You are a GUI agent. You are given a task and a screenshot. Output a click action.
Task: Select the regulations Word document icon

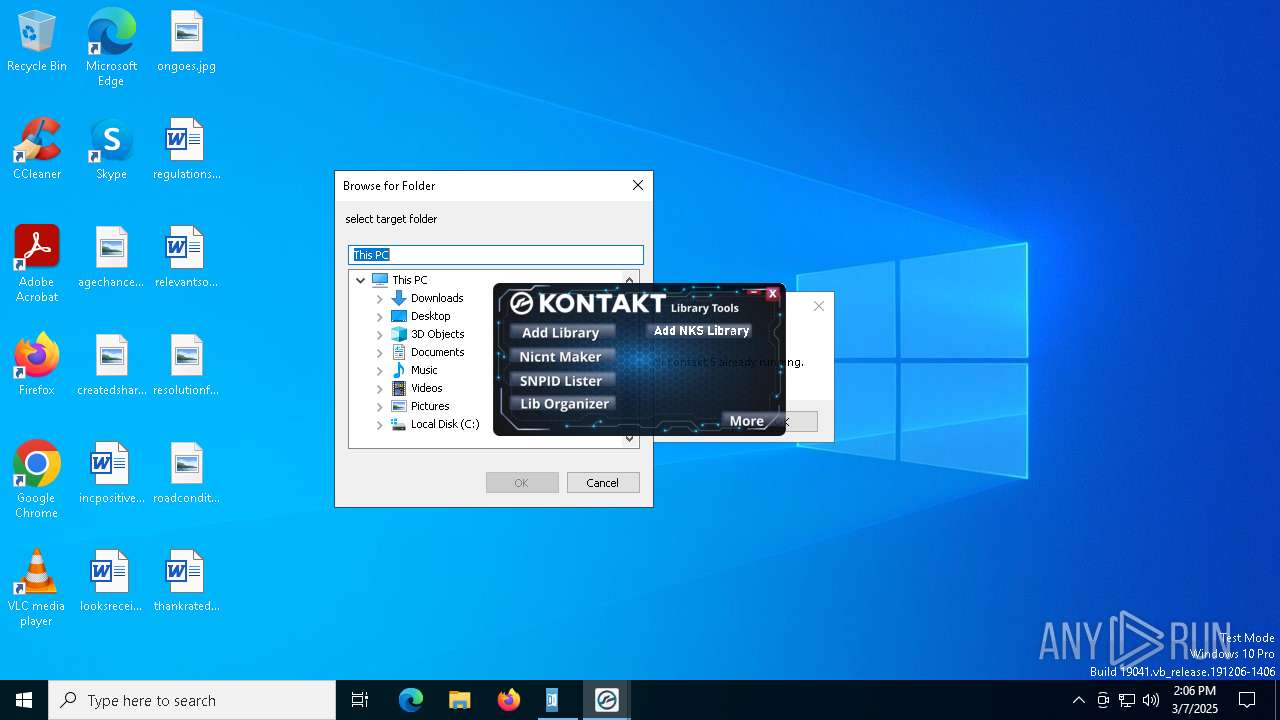(186, 150)
